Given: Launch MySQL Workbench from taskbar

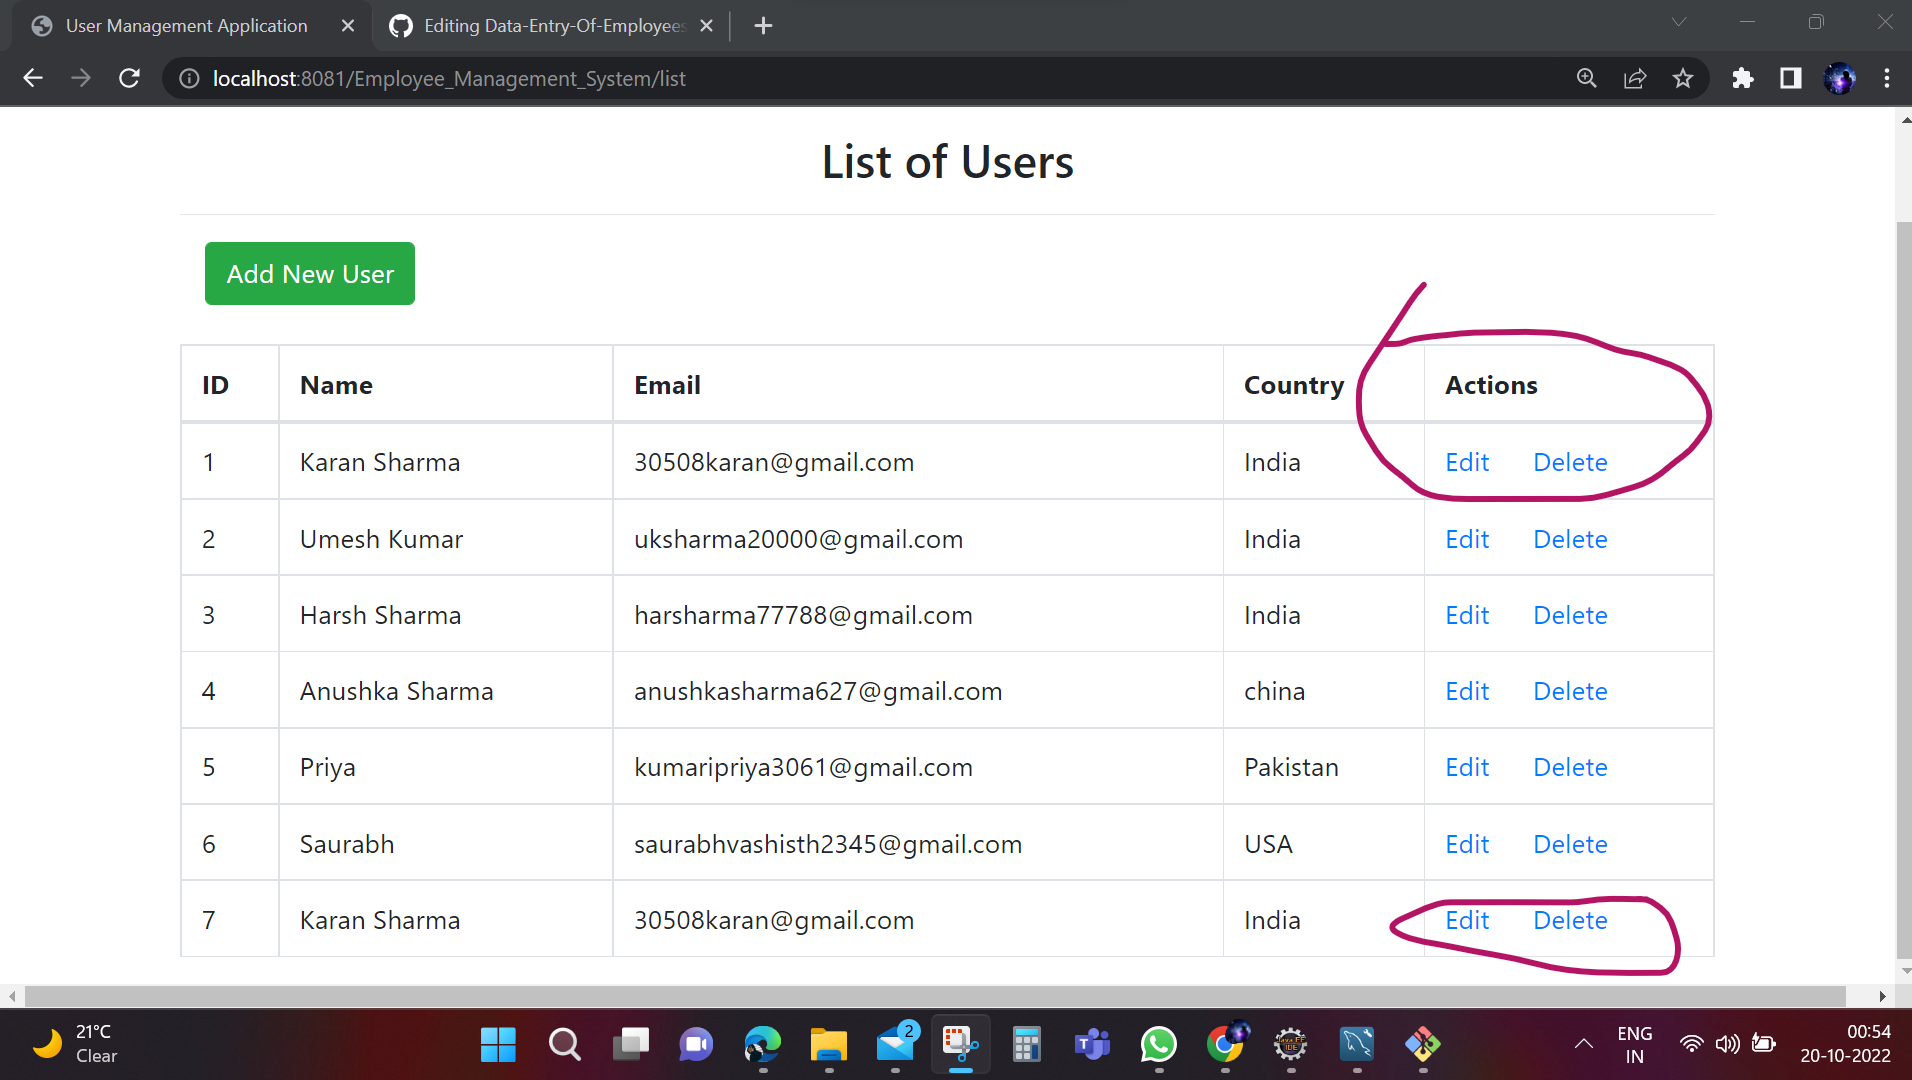Looking at the screenshot, I should (x=1357, y=1044).
